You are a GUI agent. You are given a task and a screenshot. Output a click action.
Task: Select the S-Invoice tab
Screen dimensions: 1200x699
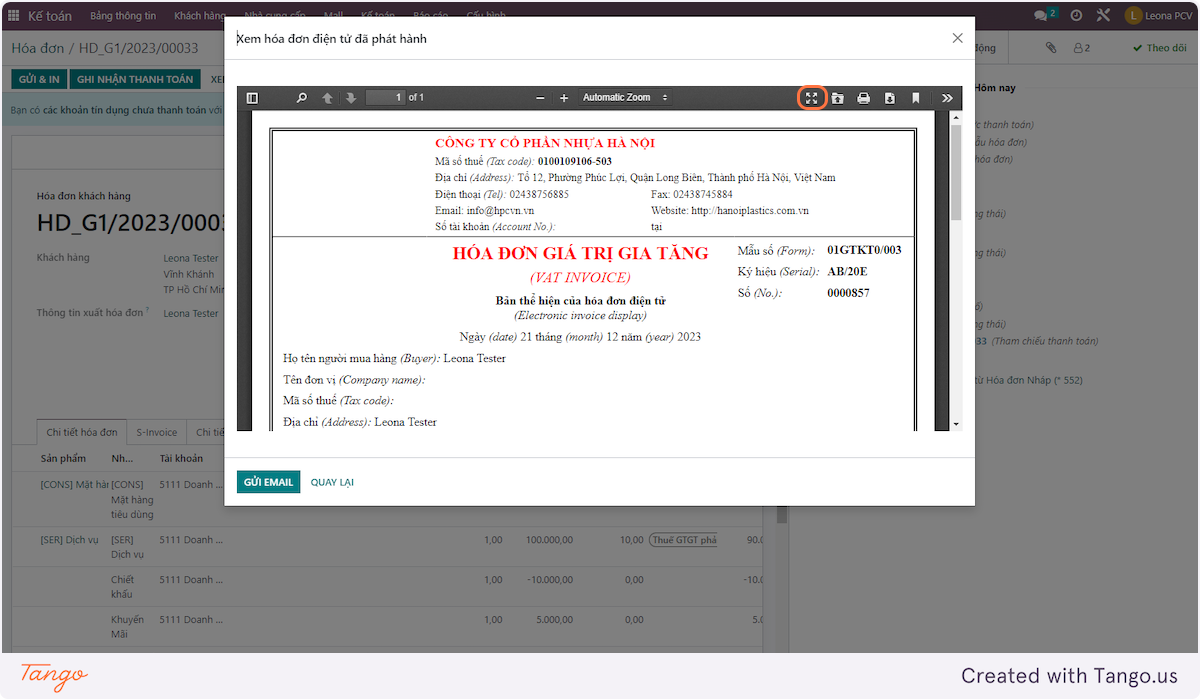(157, 432)
